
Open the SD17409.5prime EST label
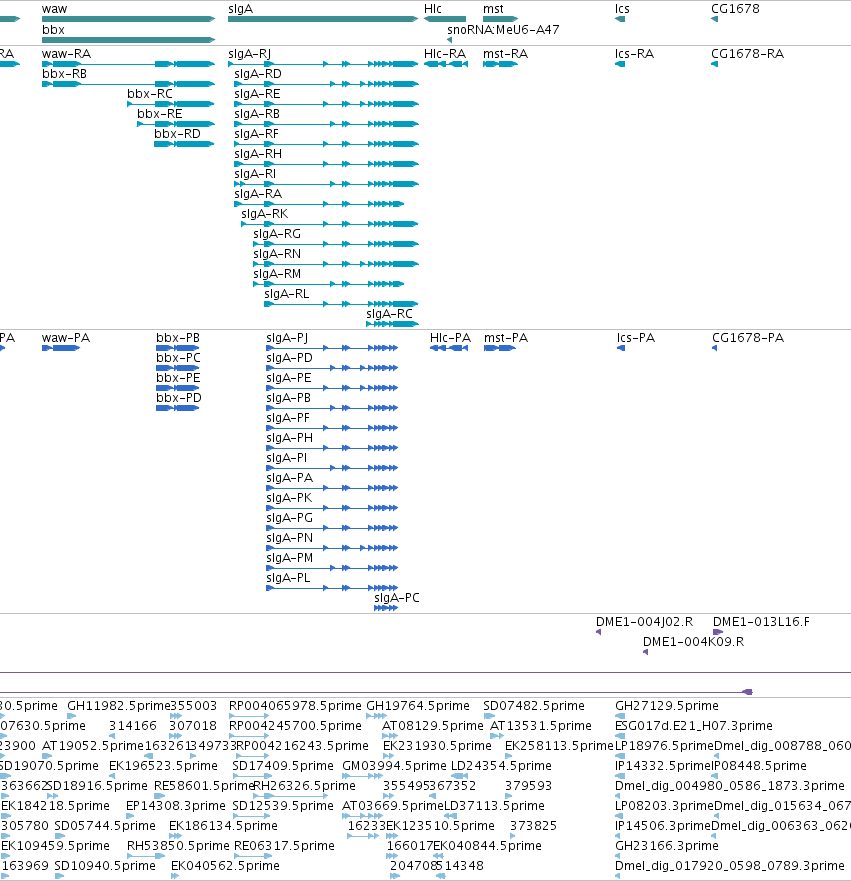283,766
